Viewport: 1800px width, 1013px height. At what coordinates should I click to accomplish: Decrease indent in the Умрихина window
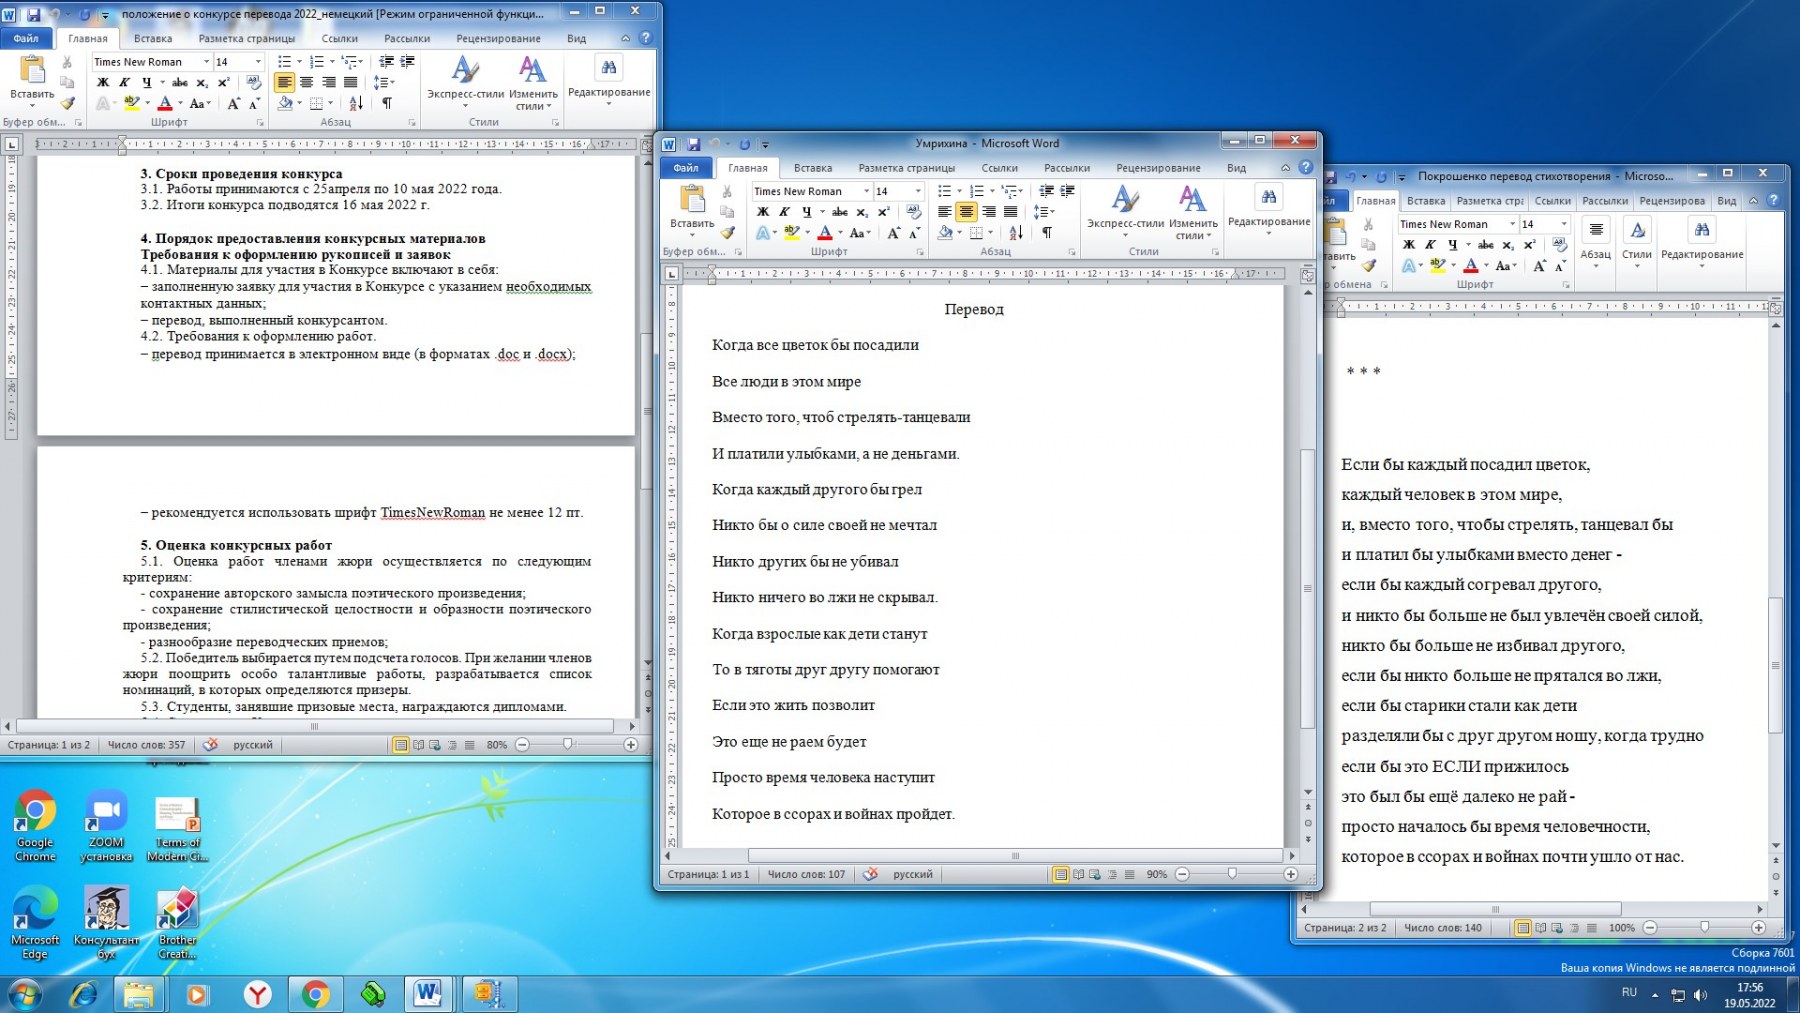pos(1046,191)
